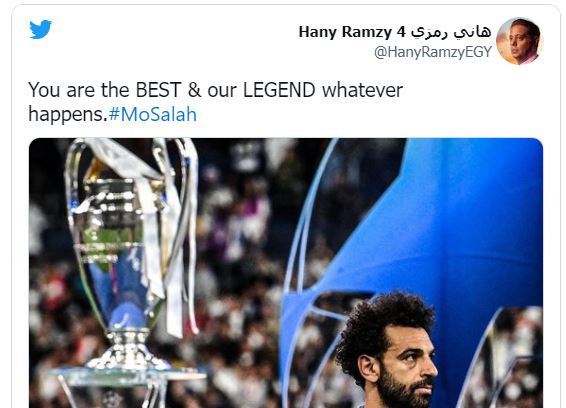Viewport: 566px width, 408px height.
Task: Click the number 4 in display name
Action: pyautogui.click(x=401, y=32)
